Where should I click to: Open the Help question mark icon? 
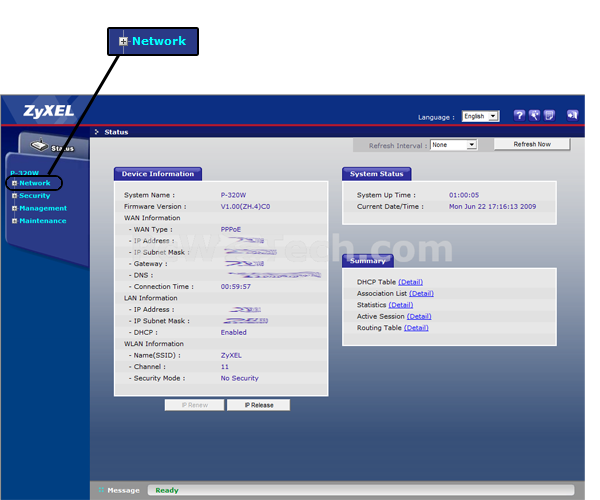point(519,116)
